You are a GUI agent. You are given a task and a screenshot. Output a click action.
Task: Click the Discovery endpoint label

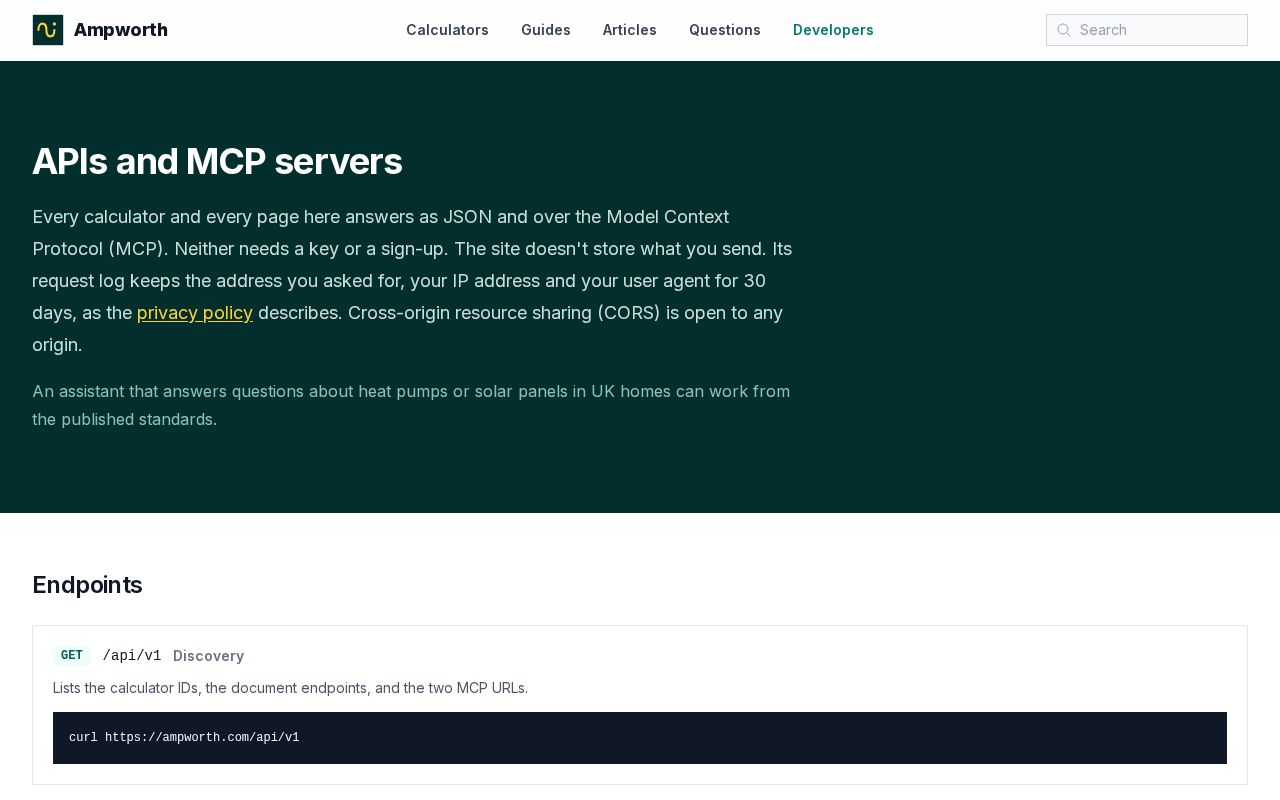pyautogui.click(x=208, y=656)
